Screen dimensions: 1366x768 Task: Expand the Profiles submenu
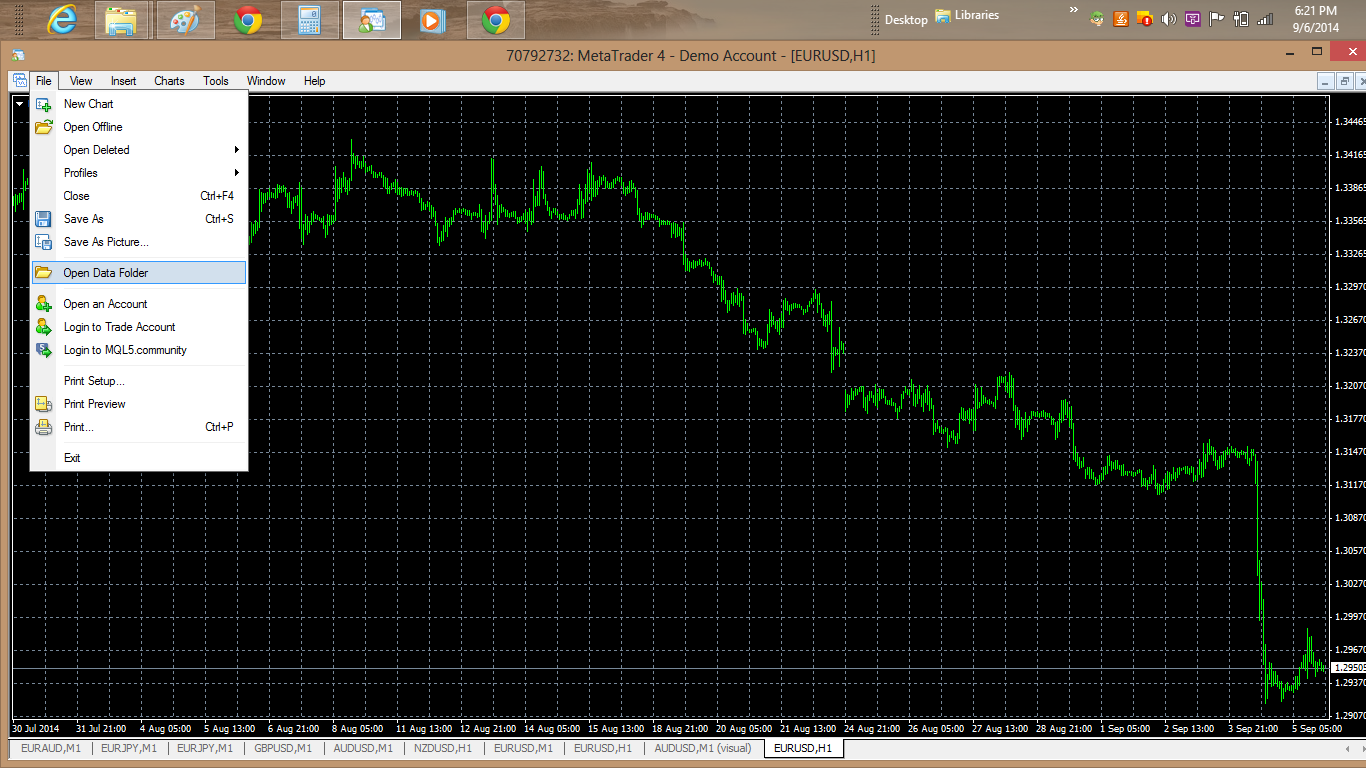139,173
